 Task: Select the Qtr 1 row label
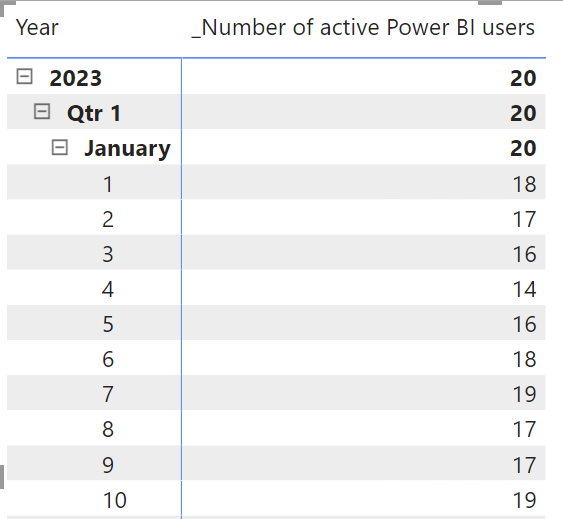point(94,113)
